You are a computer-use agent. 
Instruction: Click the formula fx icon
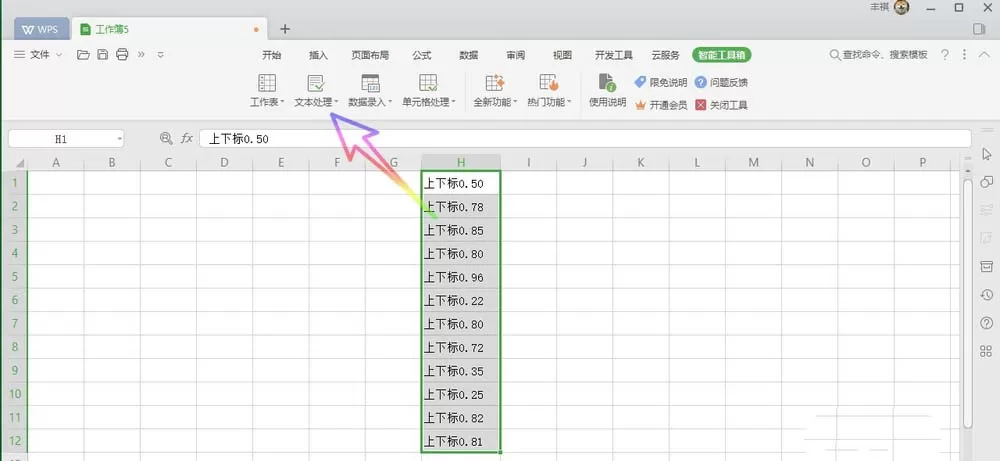(187, 138)
